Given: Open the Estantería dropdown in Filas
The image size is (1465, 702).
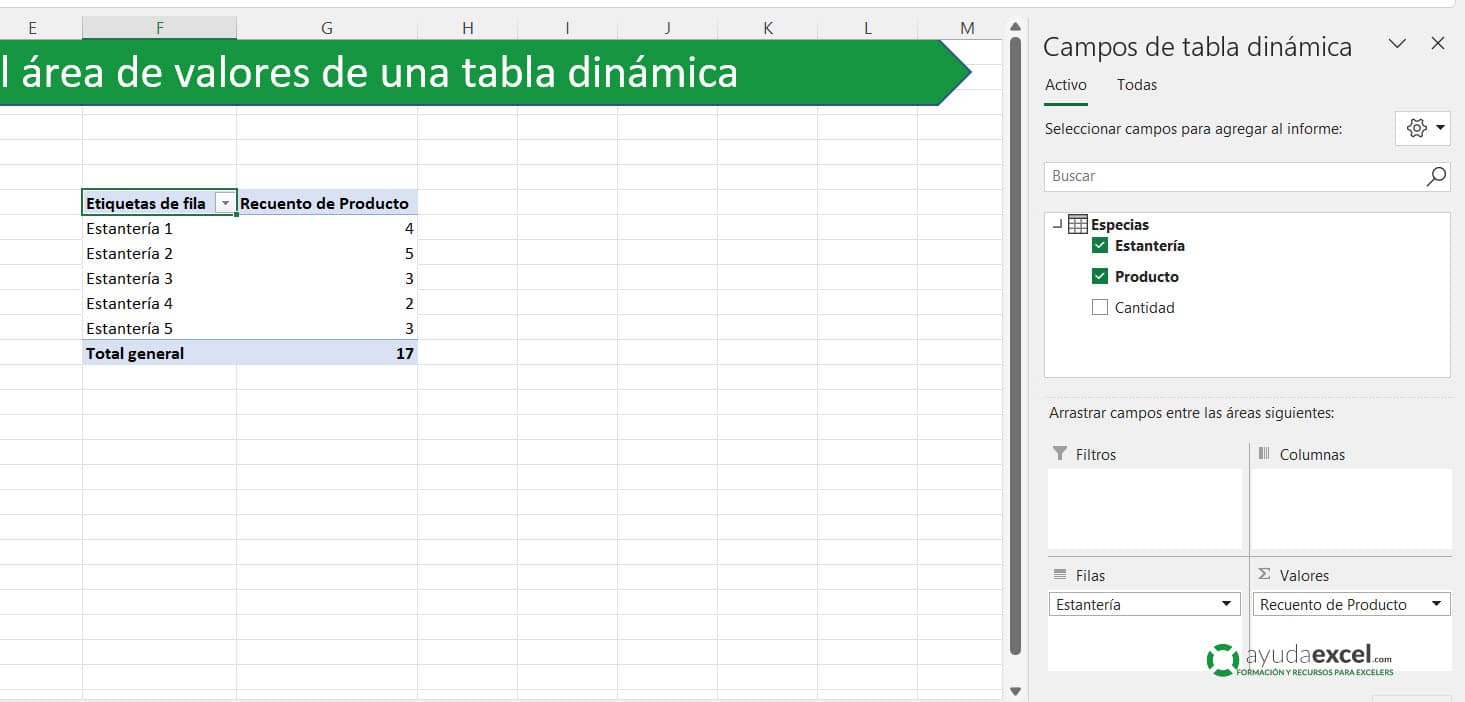Looking at the screenshot, I should [1227, 604].
